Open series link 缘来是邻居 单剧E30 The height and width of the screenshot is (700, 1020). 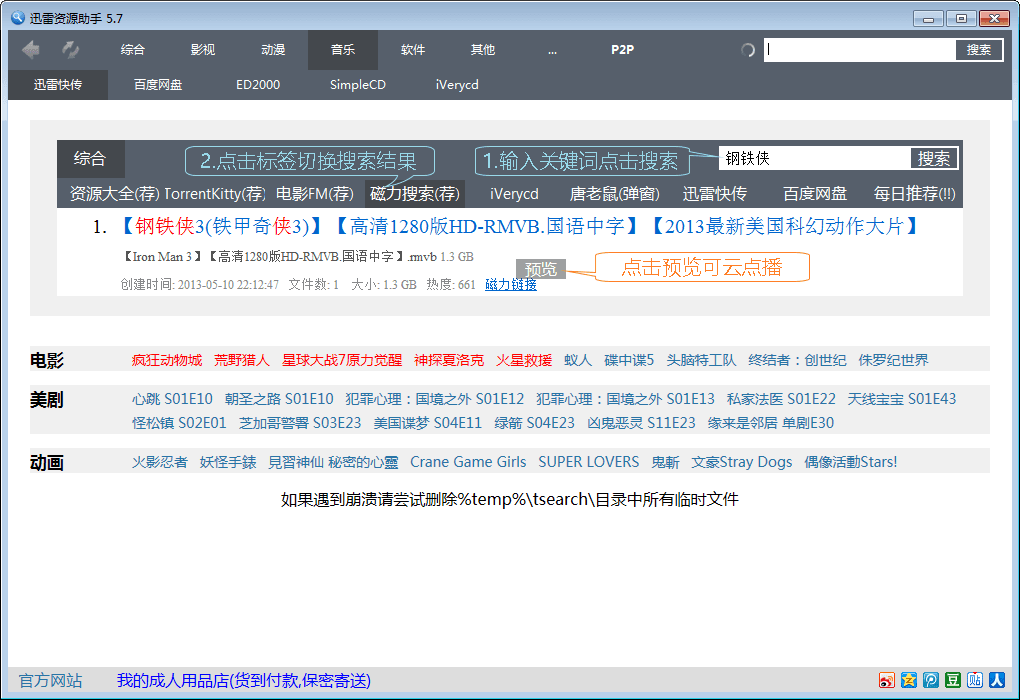[x=771, y=423]
